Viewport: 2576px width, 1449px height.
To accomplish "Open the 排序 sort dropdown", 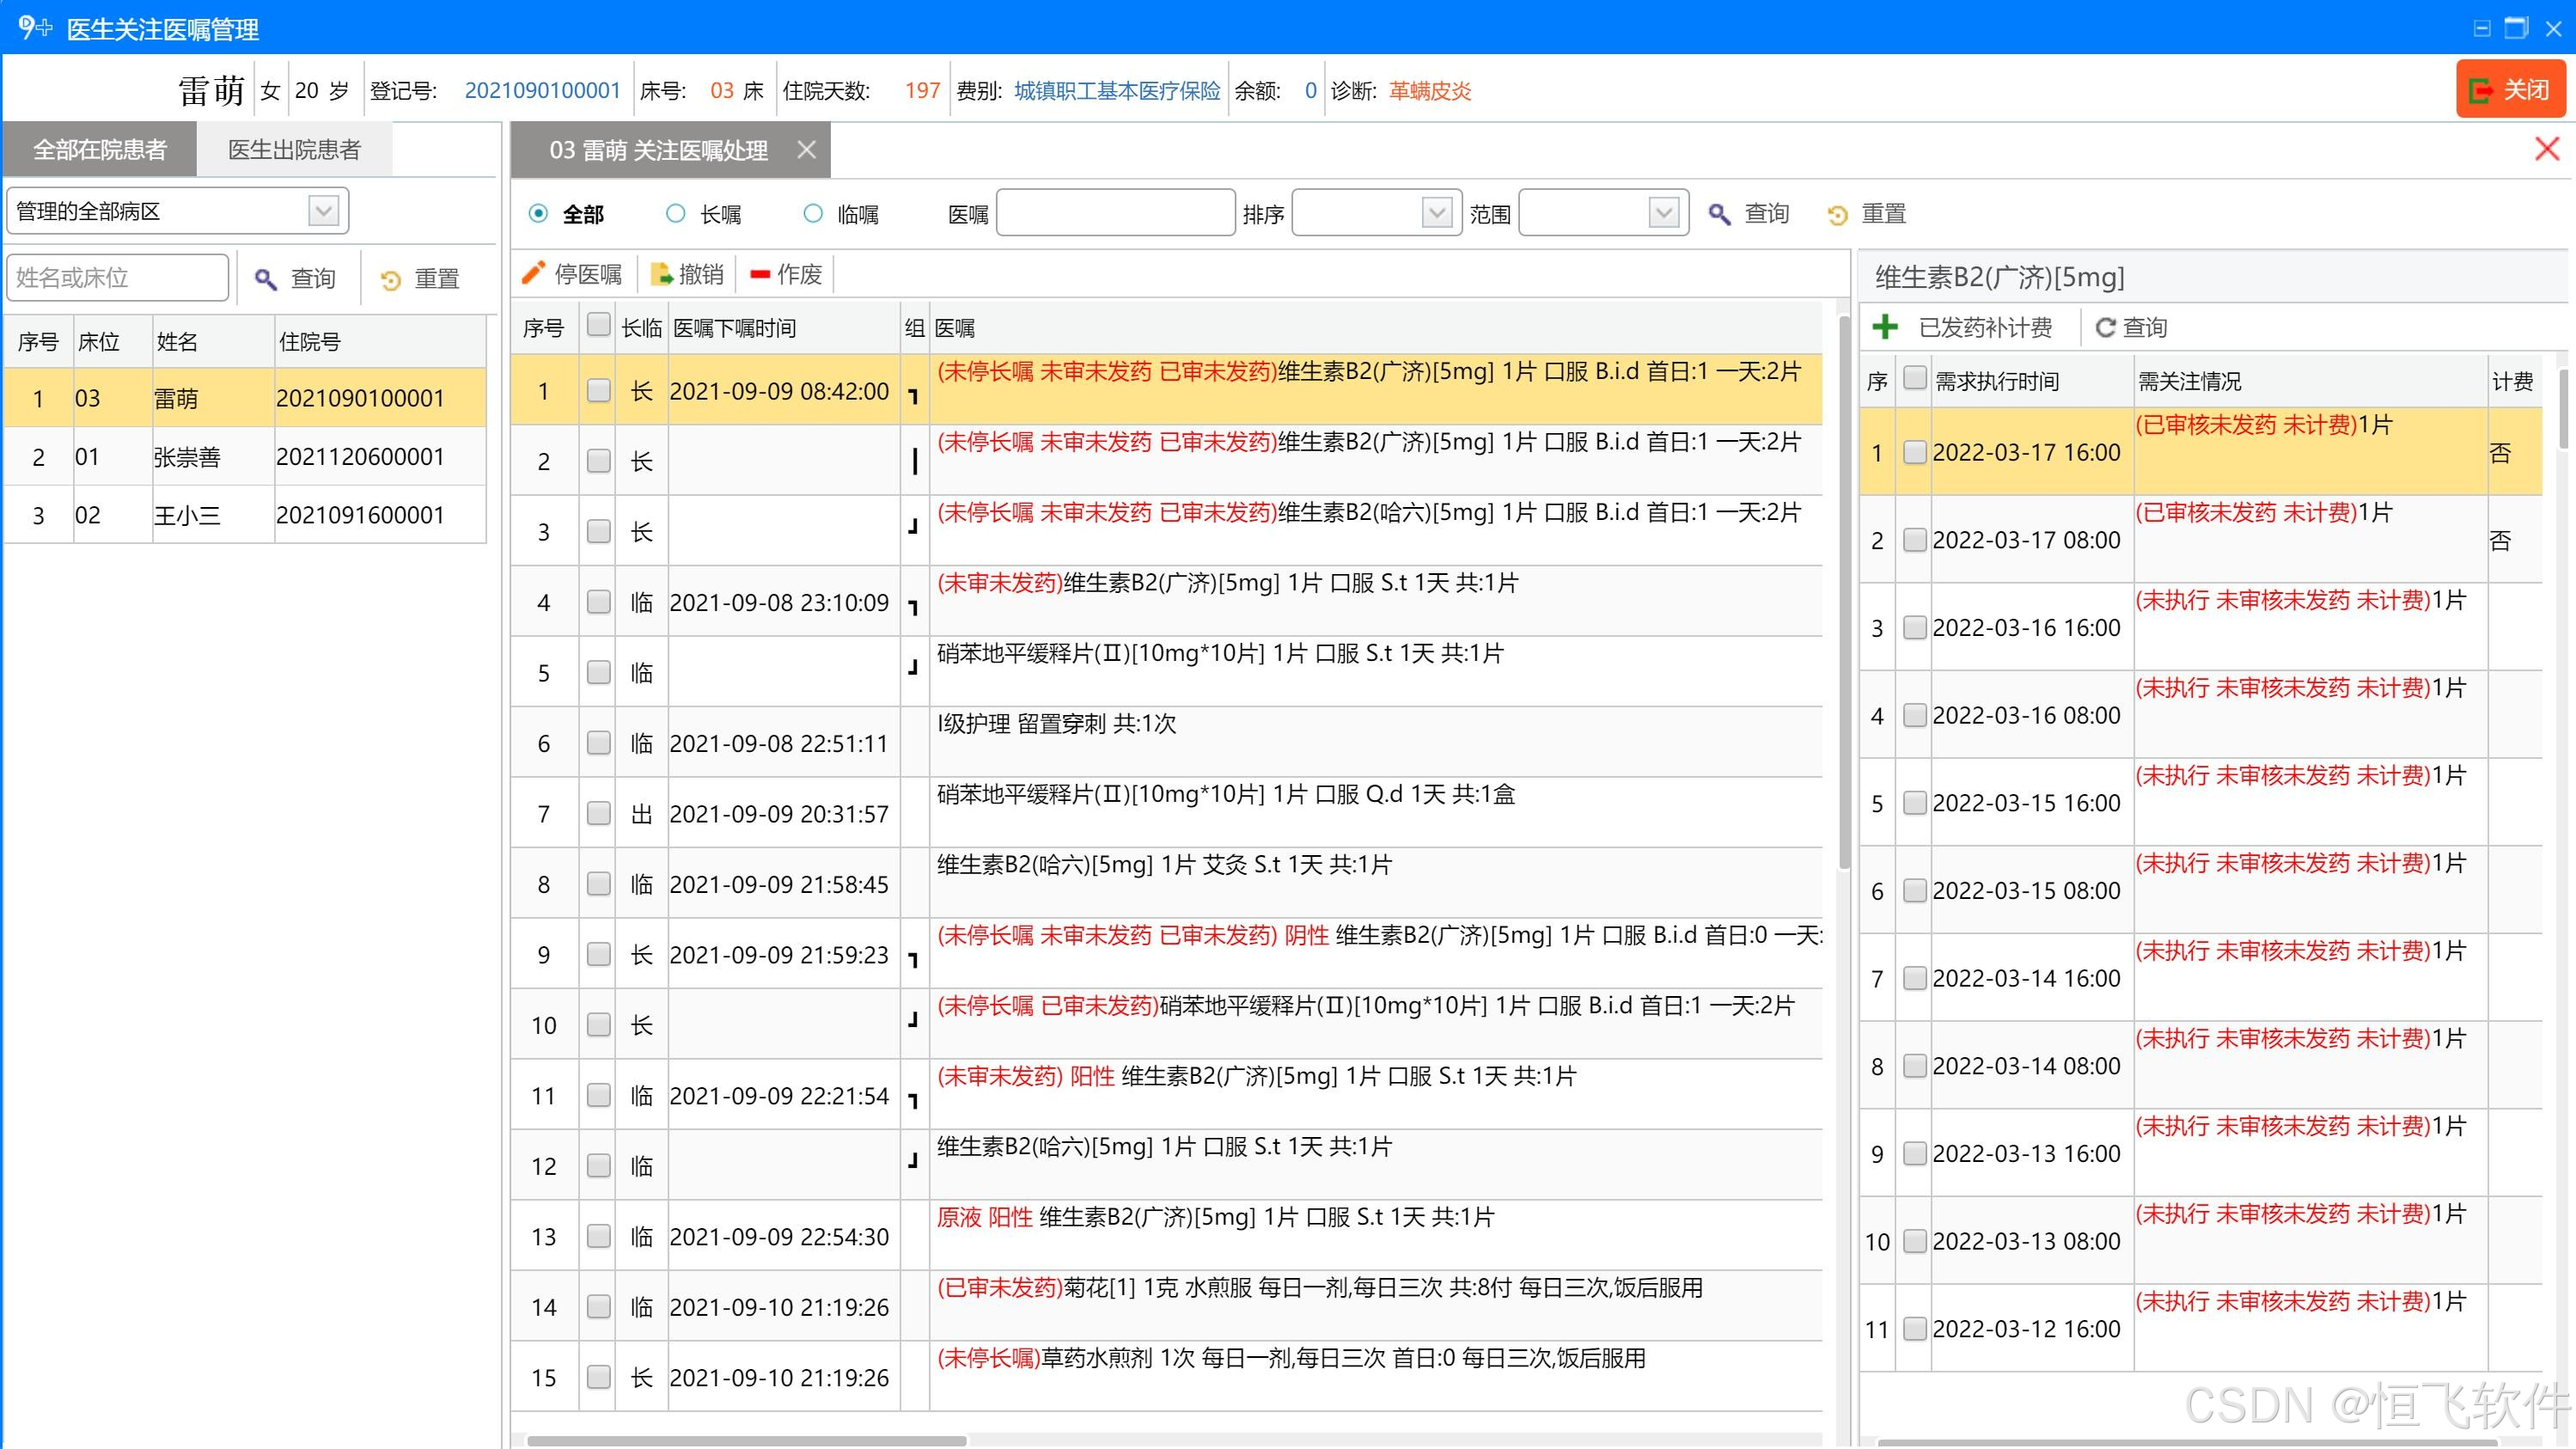I will [1436, 212].
